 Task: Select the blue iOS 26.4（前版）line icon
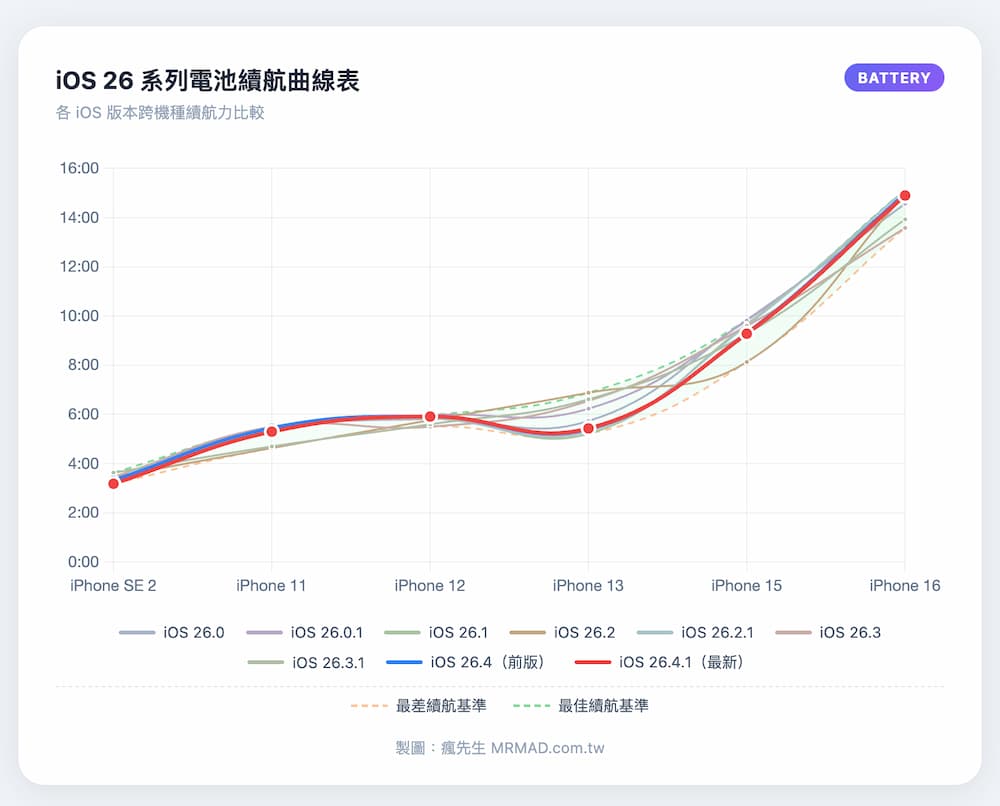tap(404, 662)
